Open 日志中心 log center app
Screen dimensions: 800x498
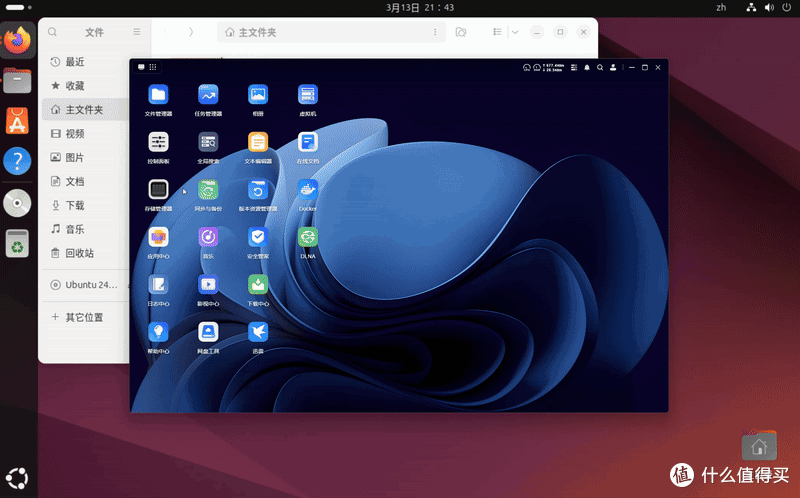[x=158, y=284]
